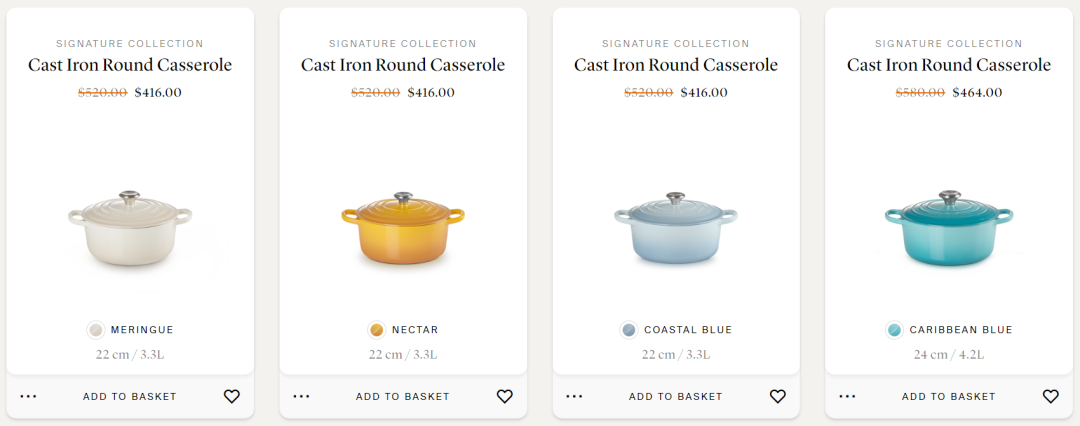This screenshot has width=1080, height=426.
Task: Open more options for Meringue casserole
Action: click(28, 397)
